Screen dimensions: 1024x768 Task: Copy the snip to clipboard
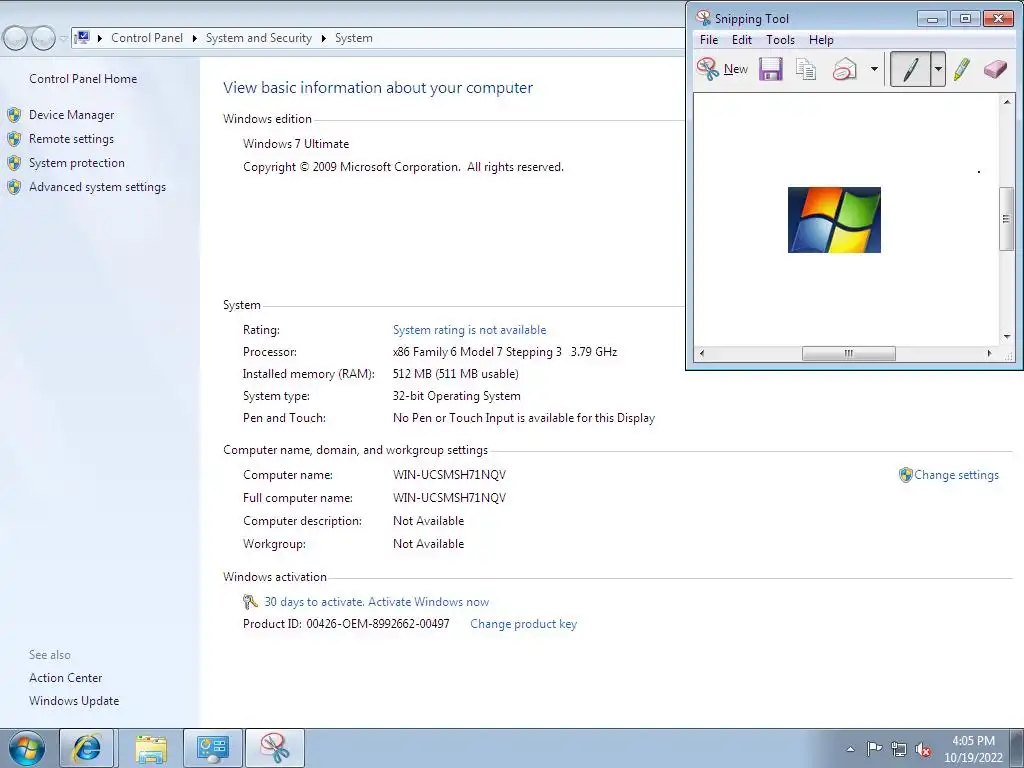click(806, 69)
